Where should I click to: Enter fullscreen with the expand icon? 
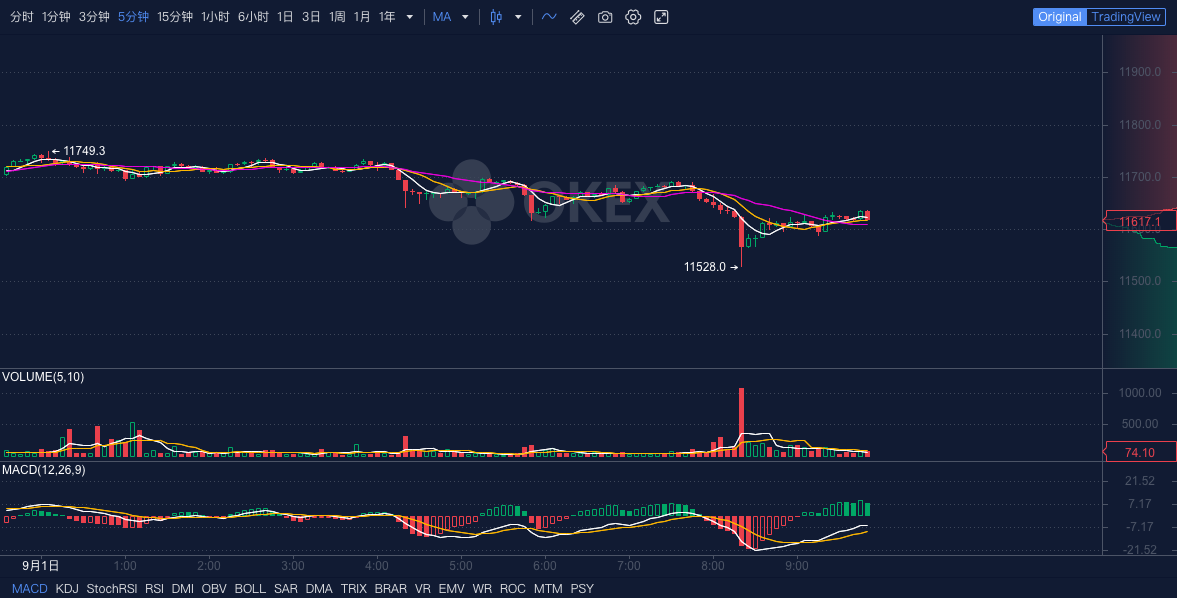point(661,17)
